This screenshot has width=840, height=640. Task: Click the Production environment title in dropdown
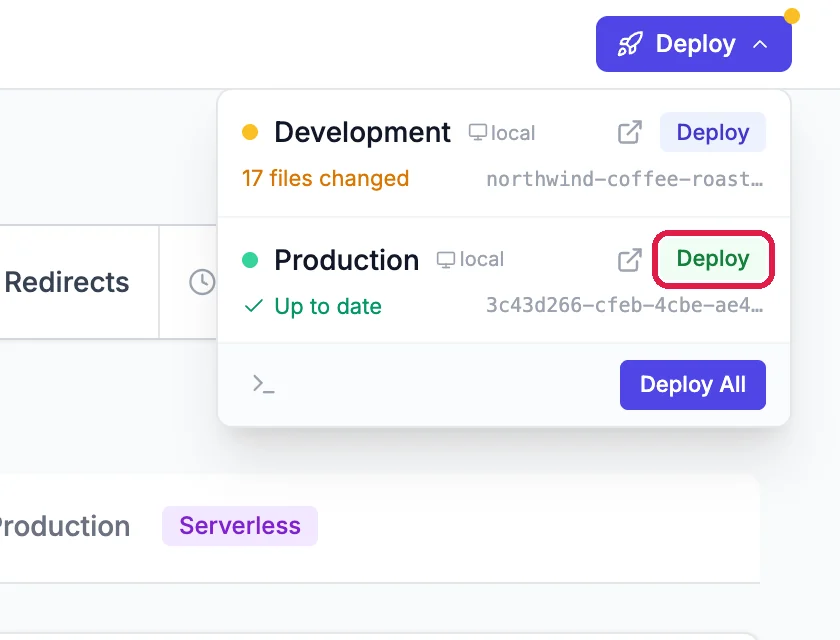(347, 260)
